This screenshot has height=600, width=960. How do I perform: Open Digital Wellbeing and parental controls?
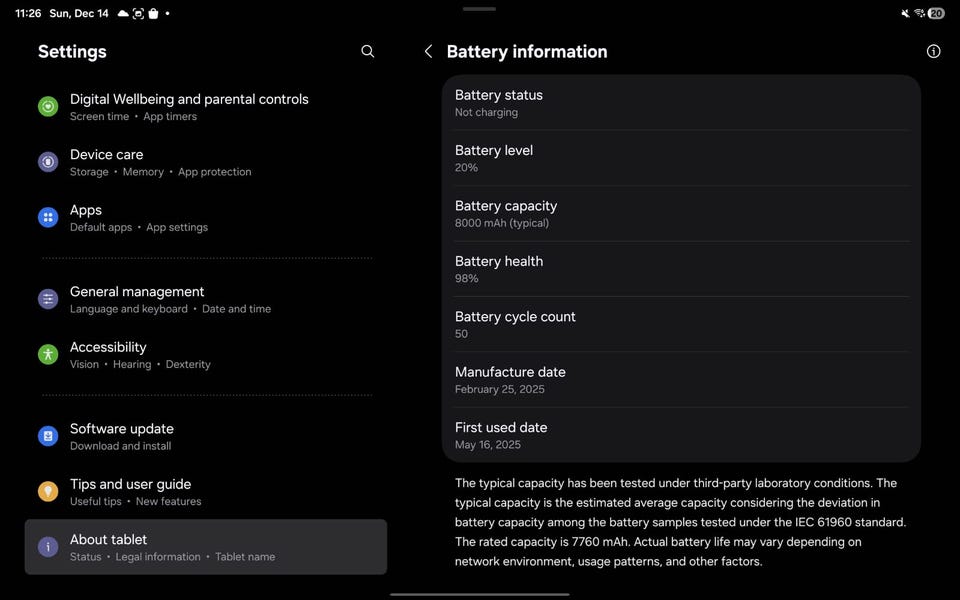tap(189, 106)
